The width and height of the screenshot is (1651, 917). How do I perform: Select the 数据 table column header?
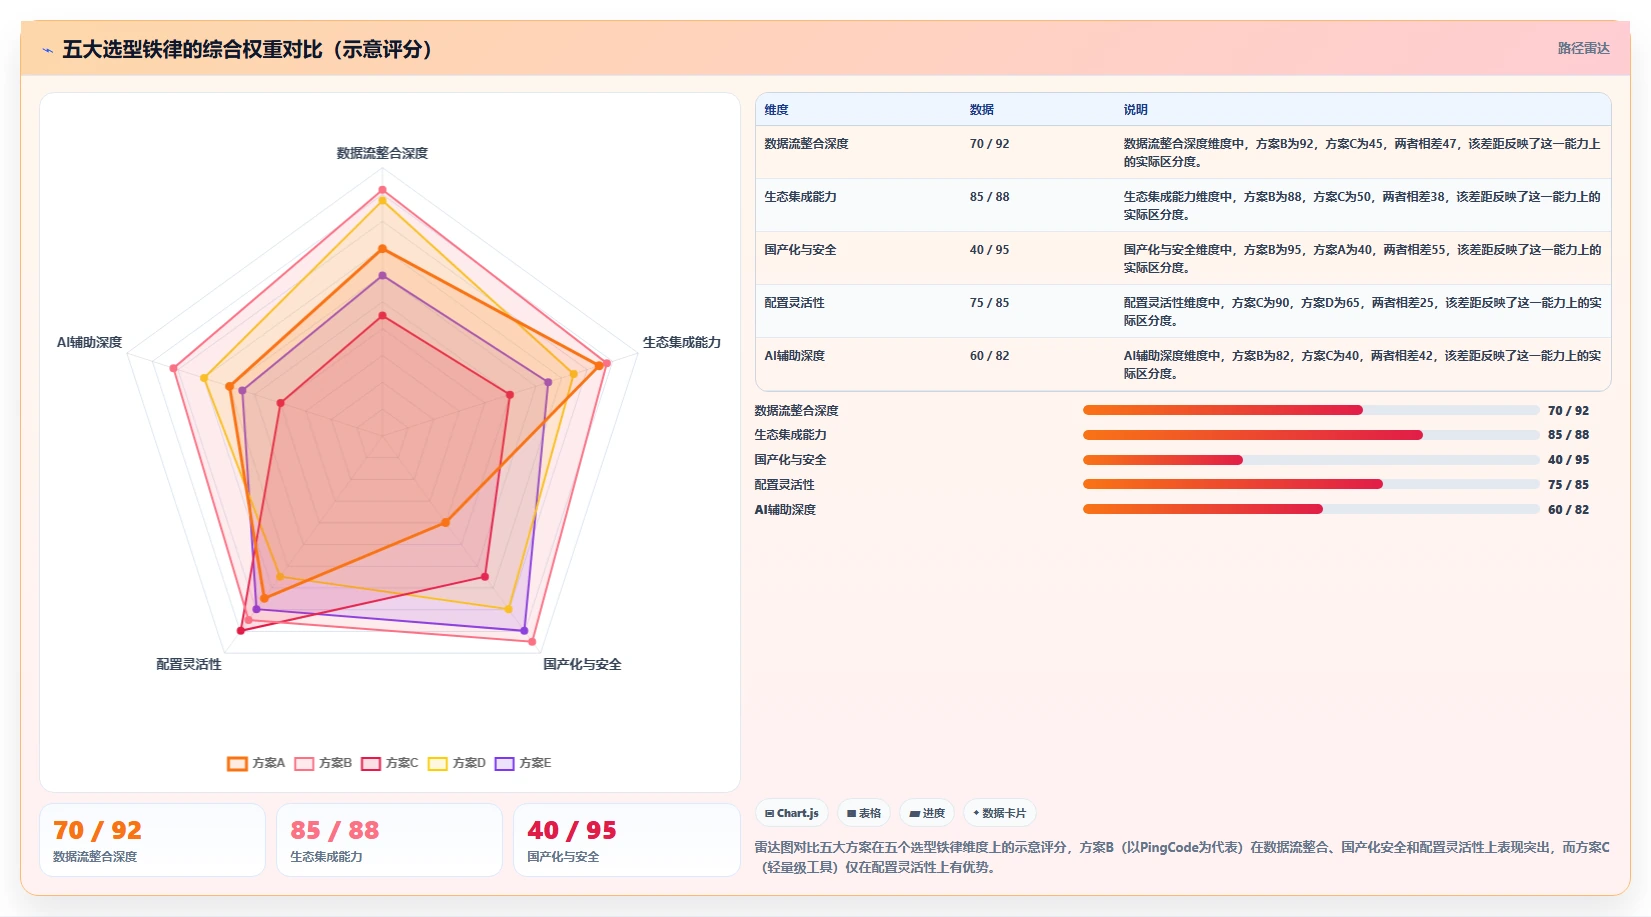981,110
